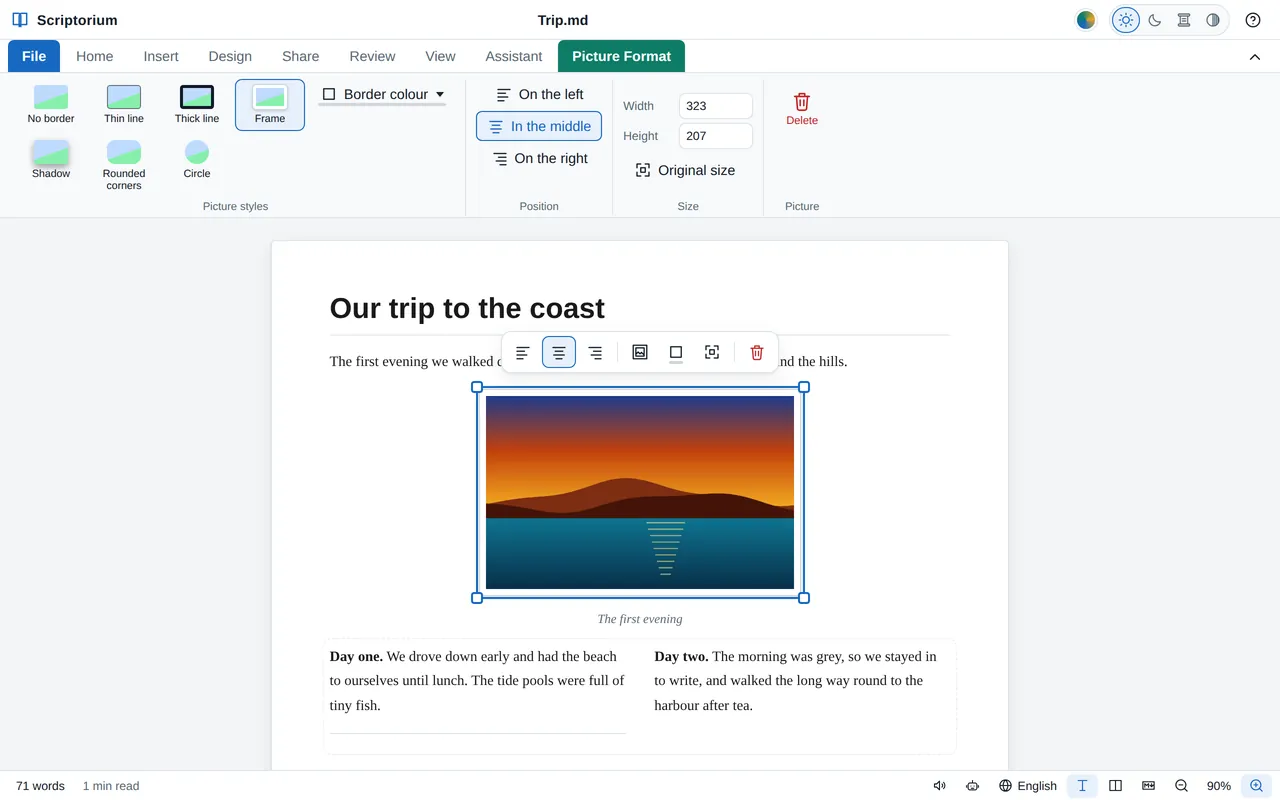Click the 90% zoom level

click(1219, 786)
